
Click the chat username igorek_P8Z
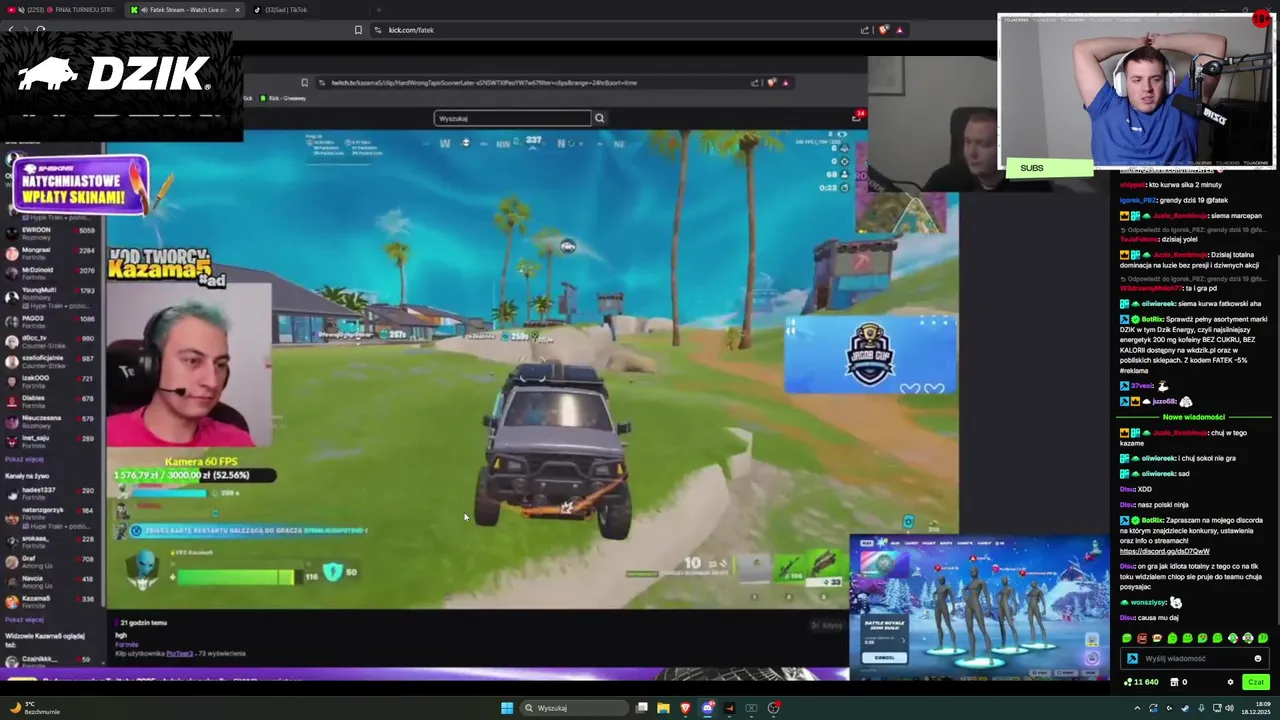(1138, 200)
